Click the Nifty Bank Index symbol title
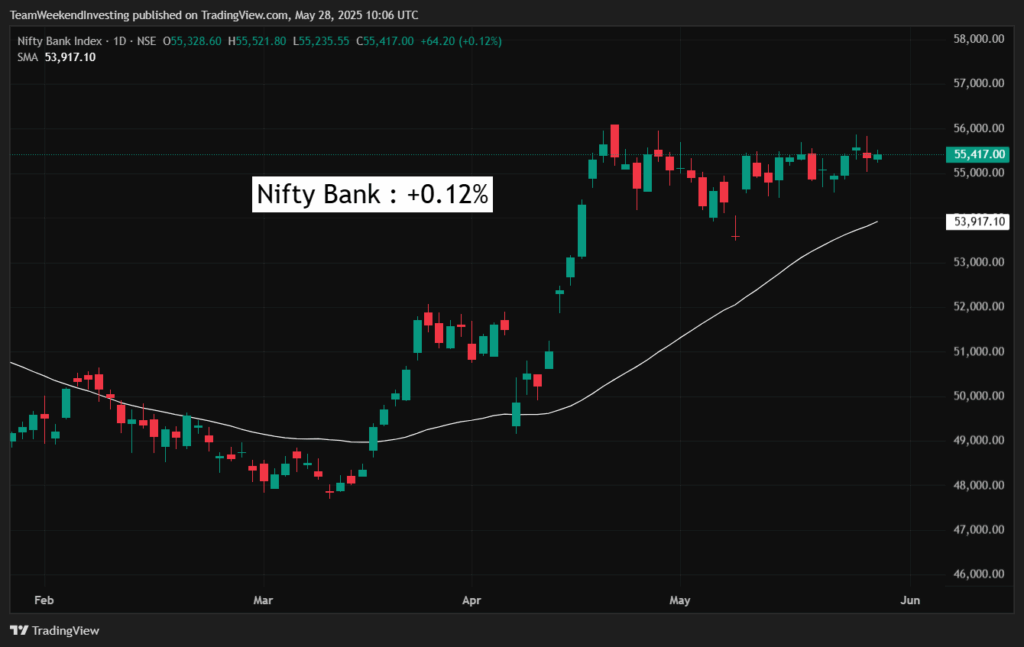The height and width of the screenshot is (647, 1024). [x=59, y=41]
